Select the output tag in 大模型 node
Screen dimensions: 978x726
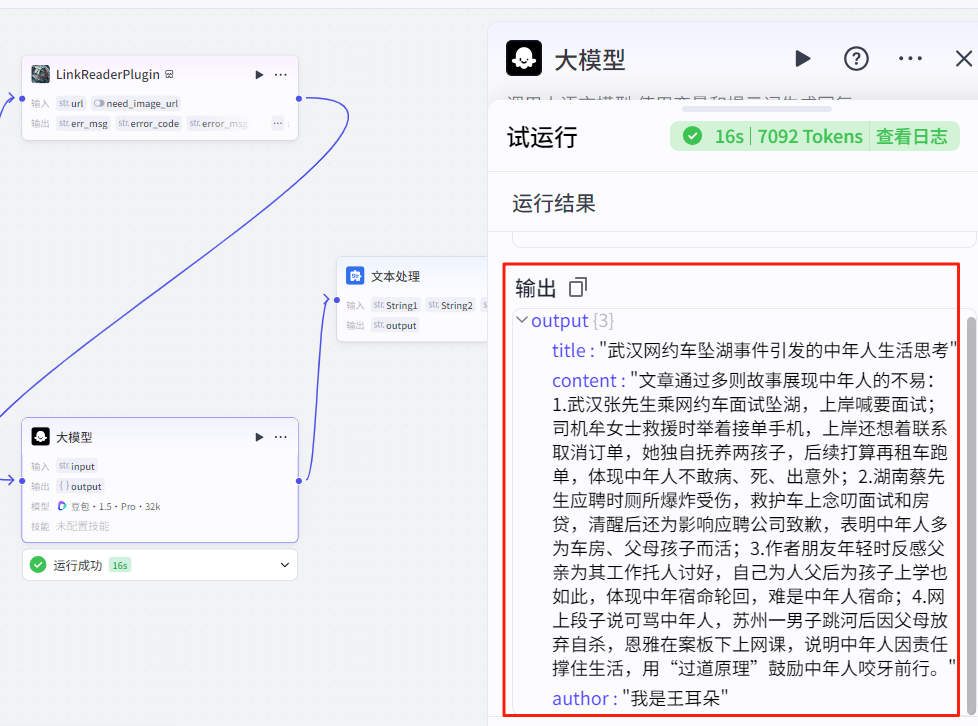[80, 486]
